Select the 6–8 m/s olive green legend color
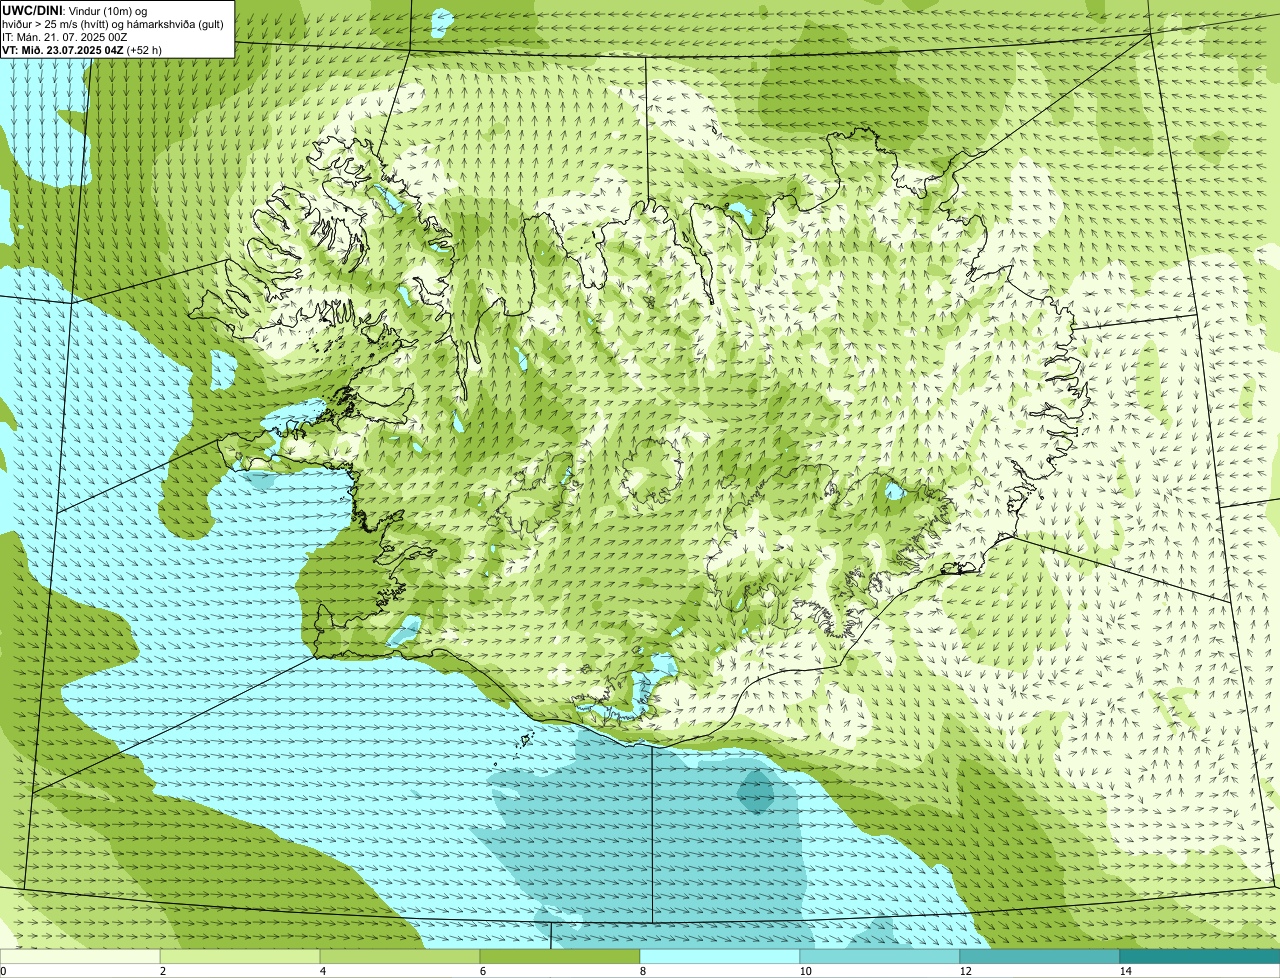1280x978 pixels. 560,956
